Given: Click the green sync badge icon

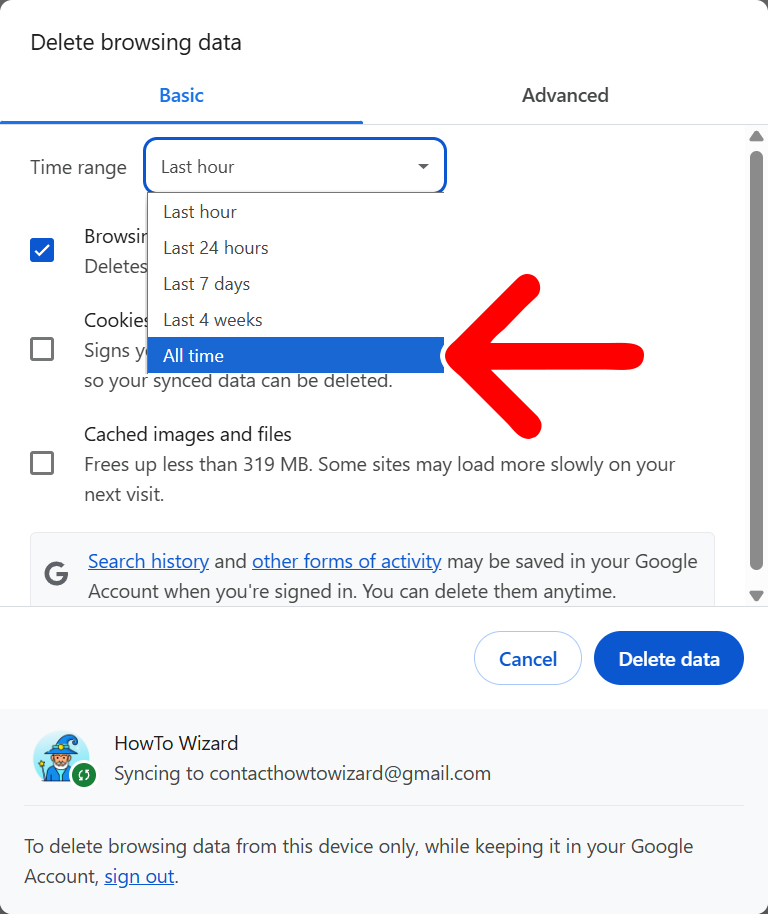Looking at the screenshot, I should 84,774.
